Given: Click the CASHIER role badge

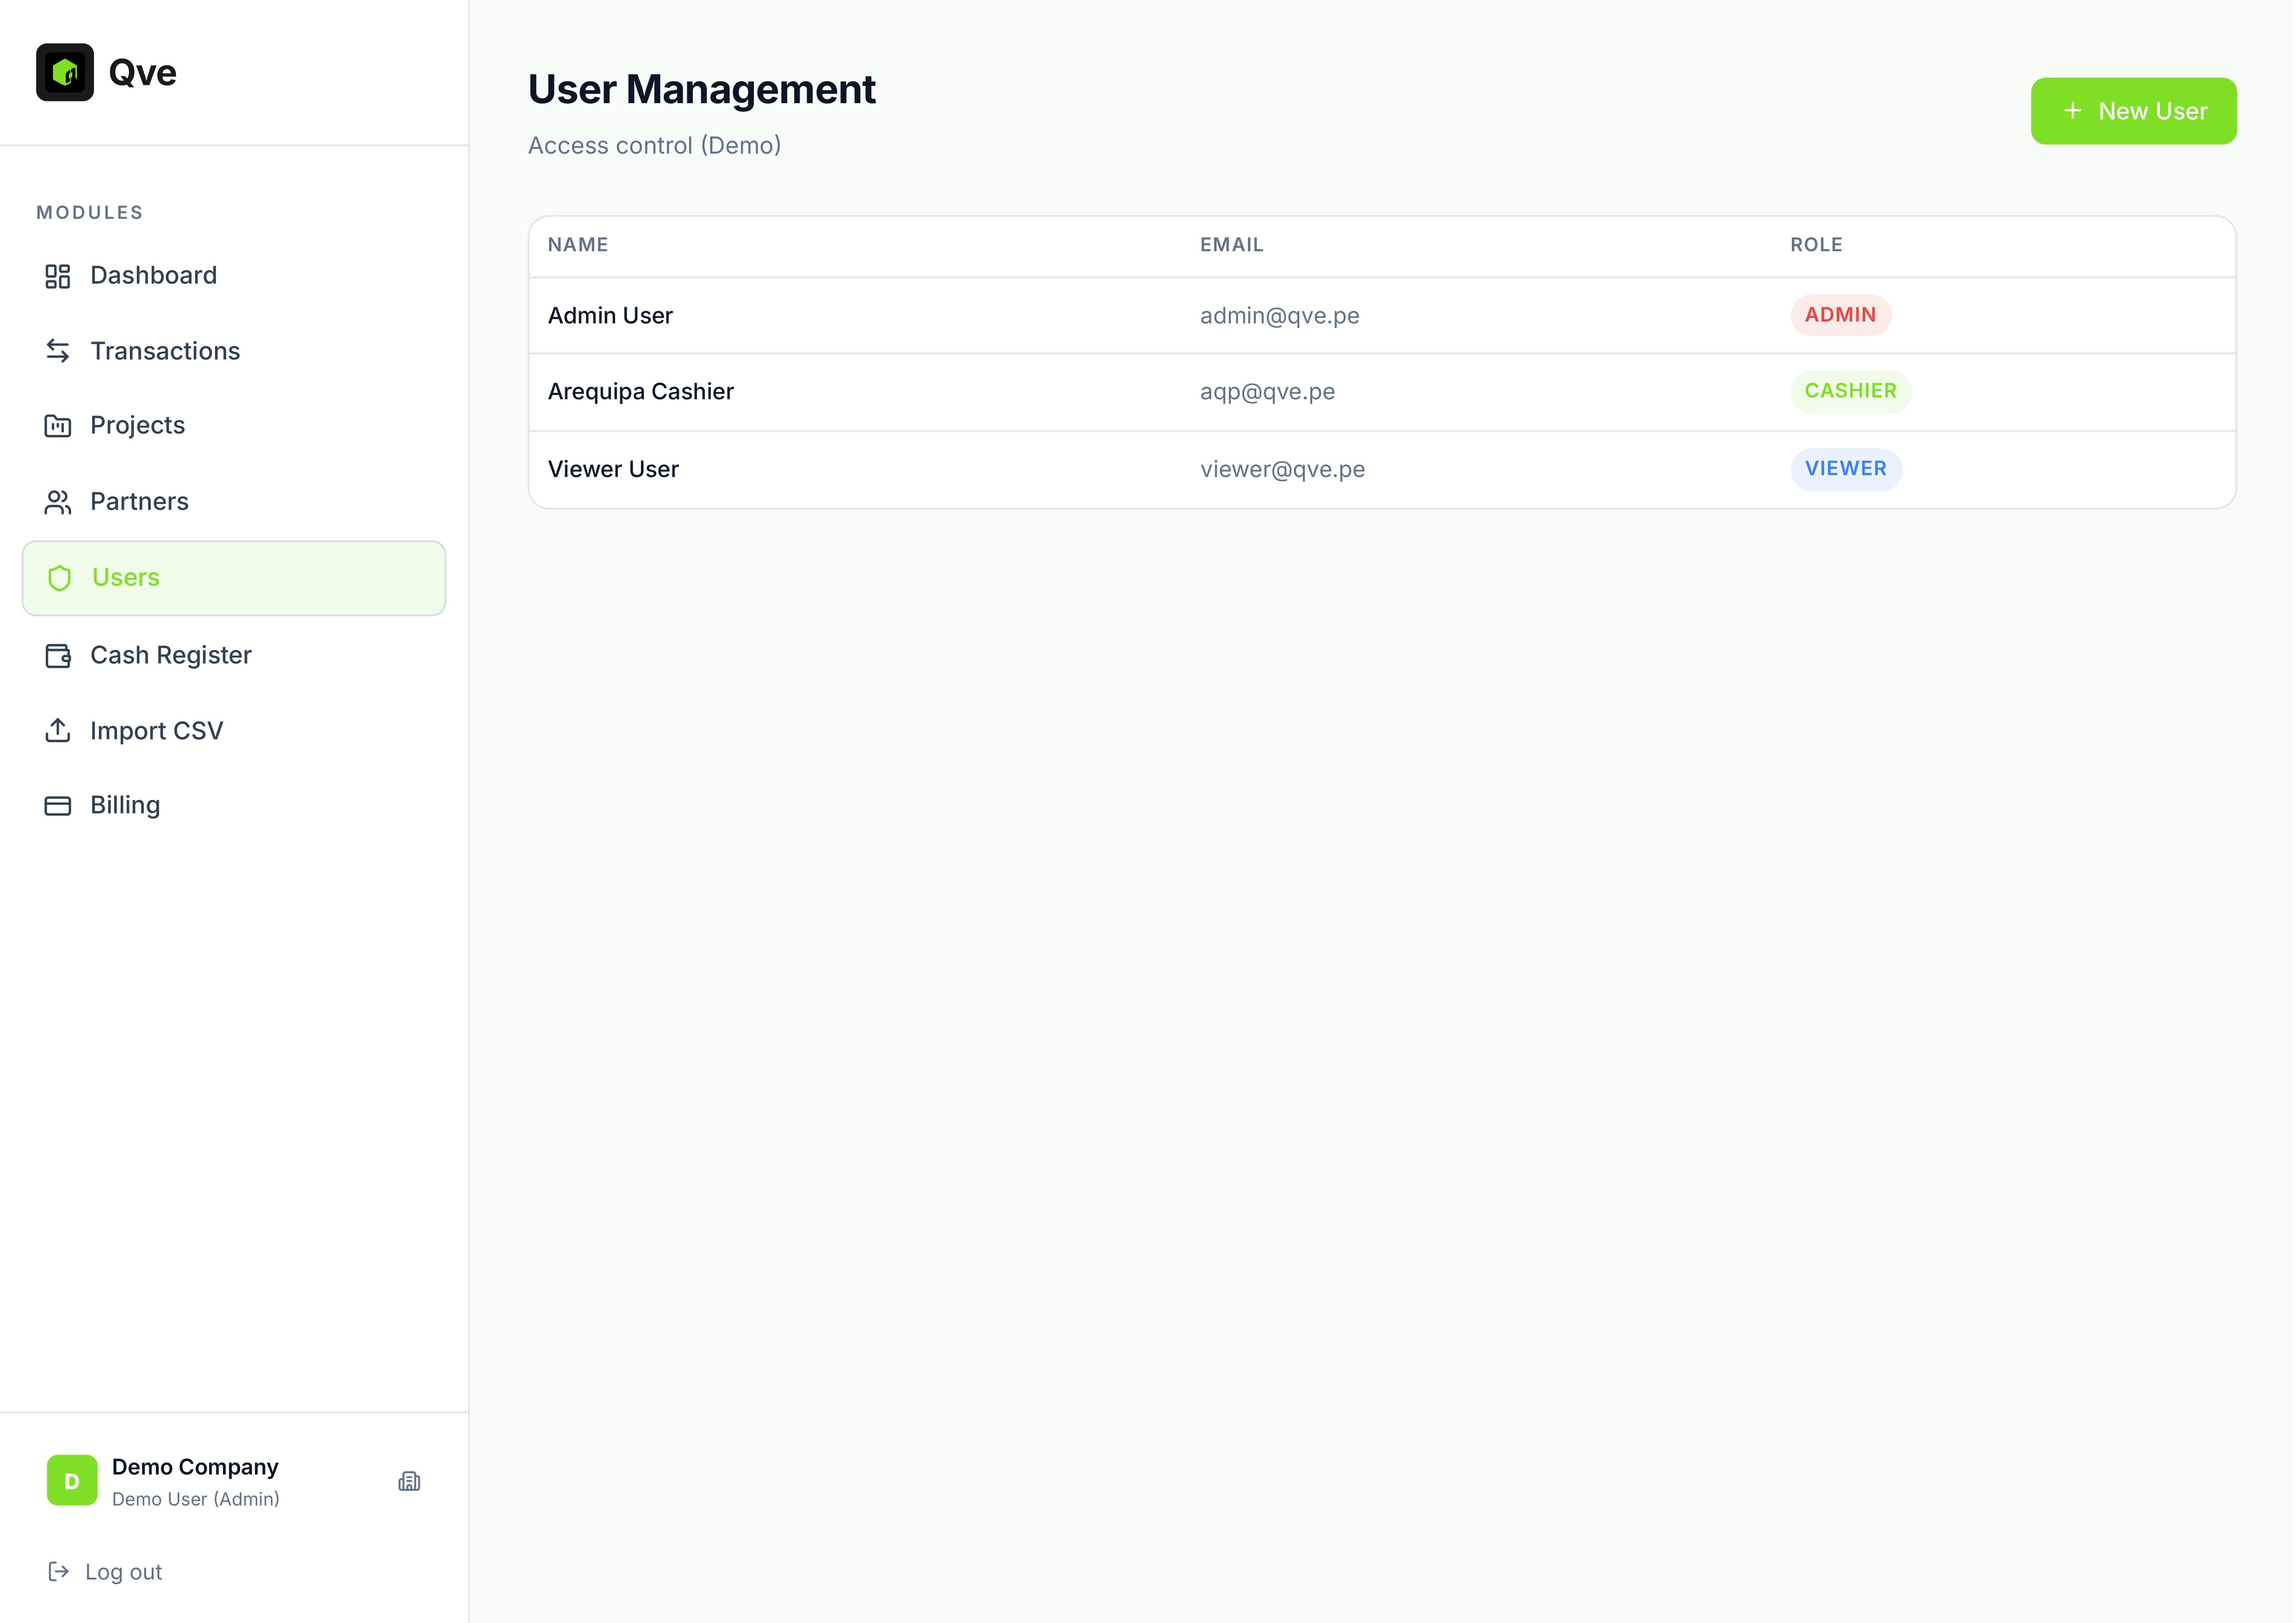Looking at the screenshot, I should 1850,391.
